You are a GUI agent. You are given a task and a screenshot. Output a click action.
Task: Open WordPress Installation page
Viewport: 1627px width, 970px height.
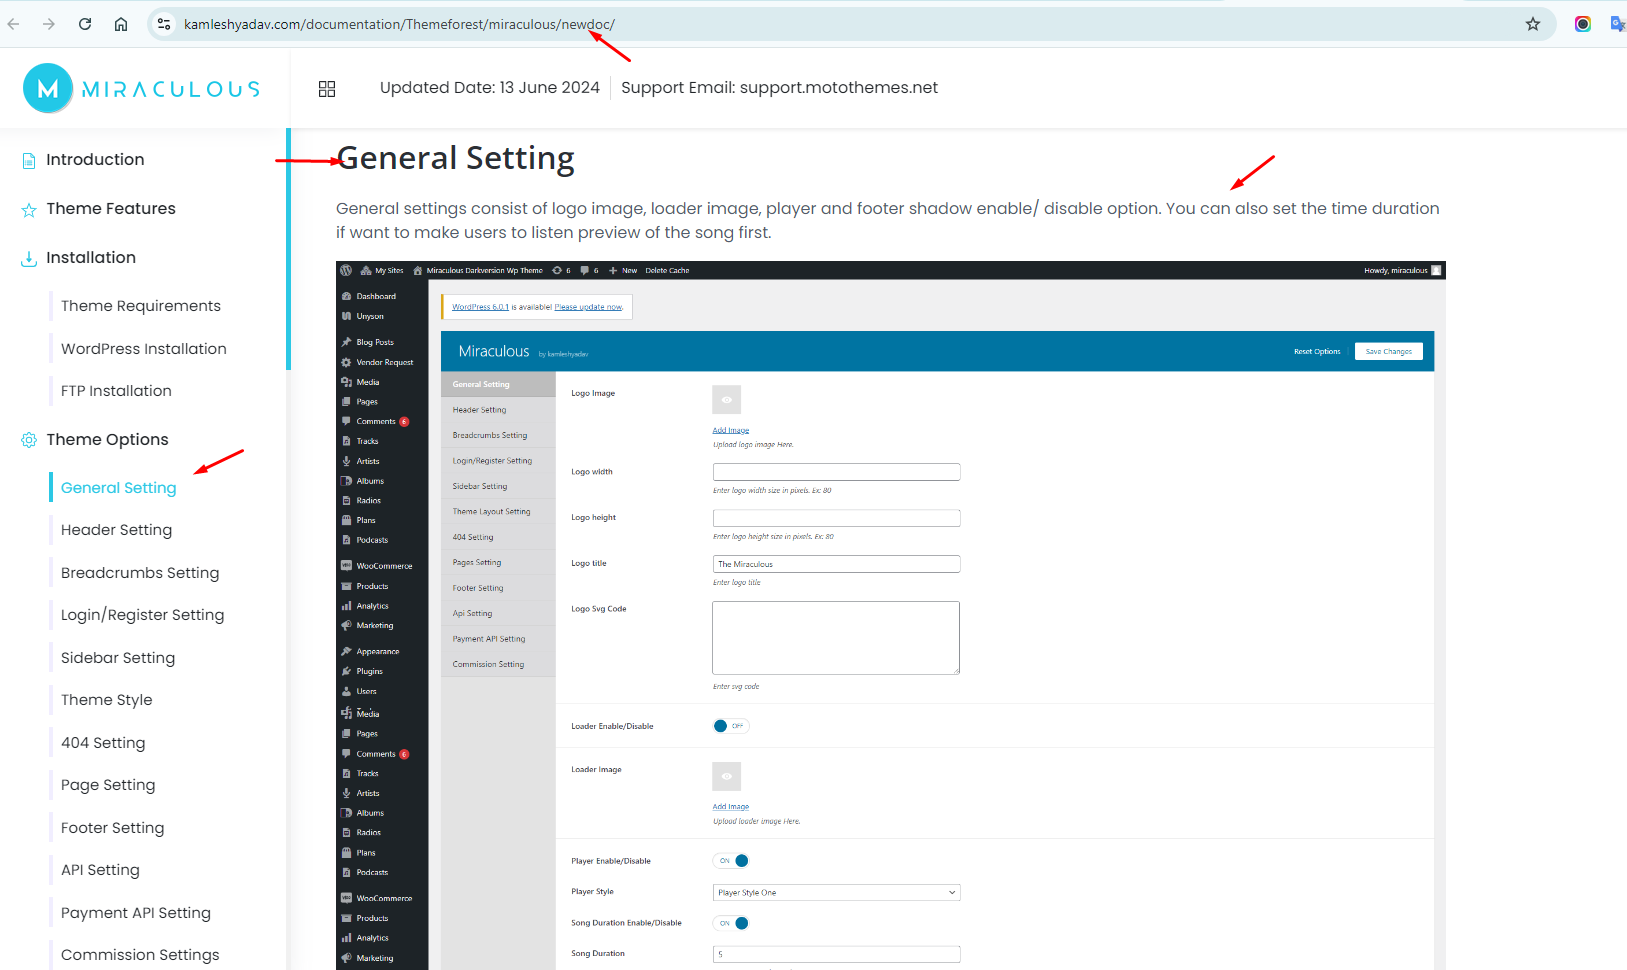(144, 349)
